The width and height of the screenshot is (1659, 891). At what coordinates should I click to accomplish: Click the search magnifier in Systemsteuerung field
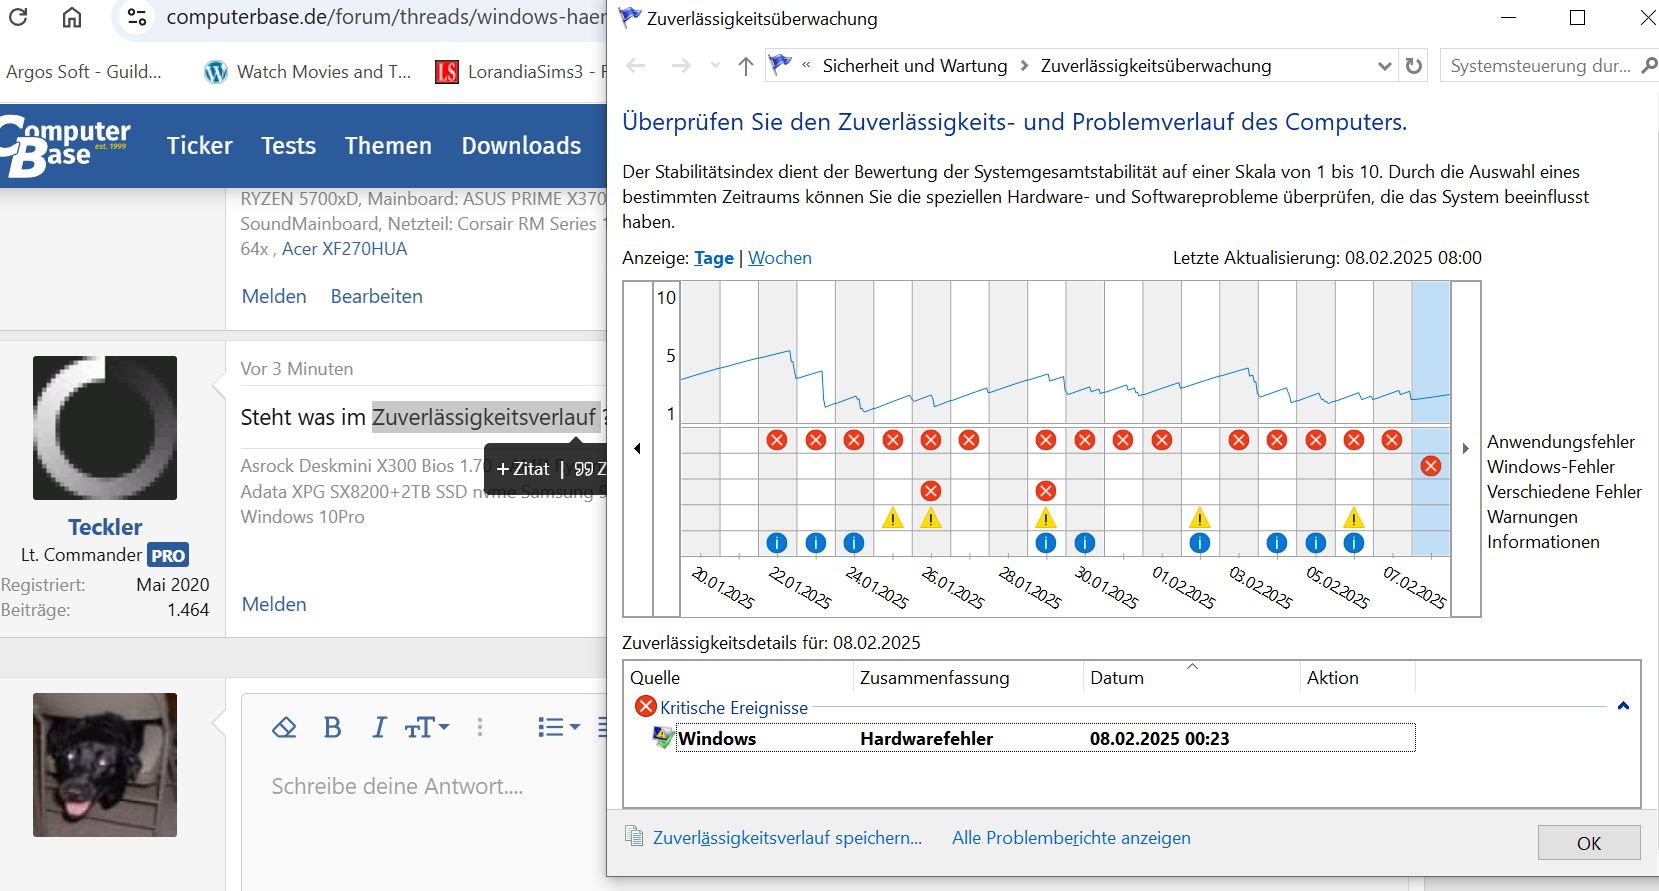click(x=1648, y=66)
